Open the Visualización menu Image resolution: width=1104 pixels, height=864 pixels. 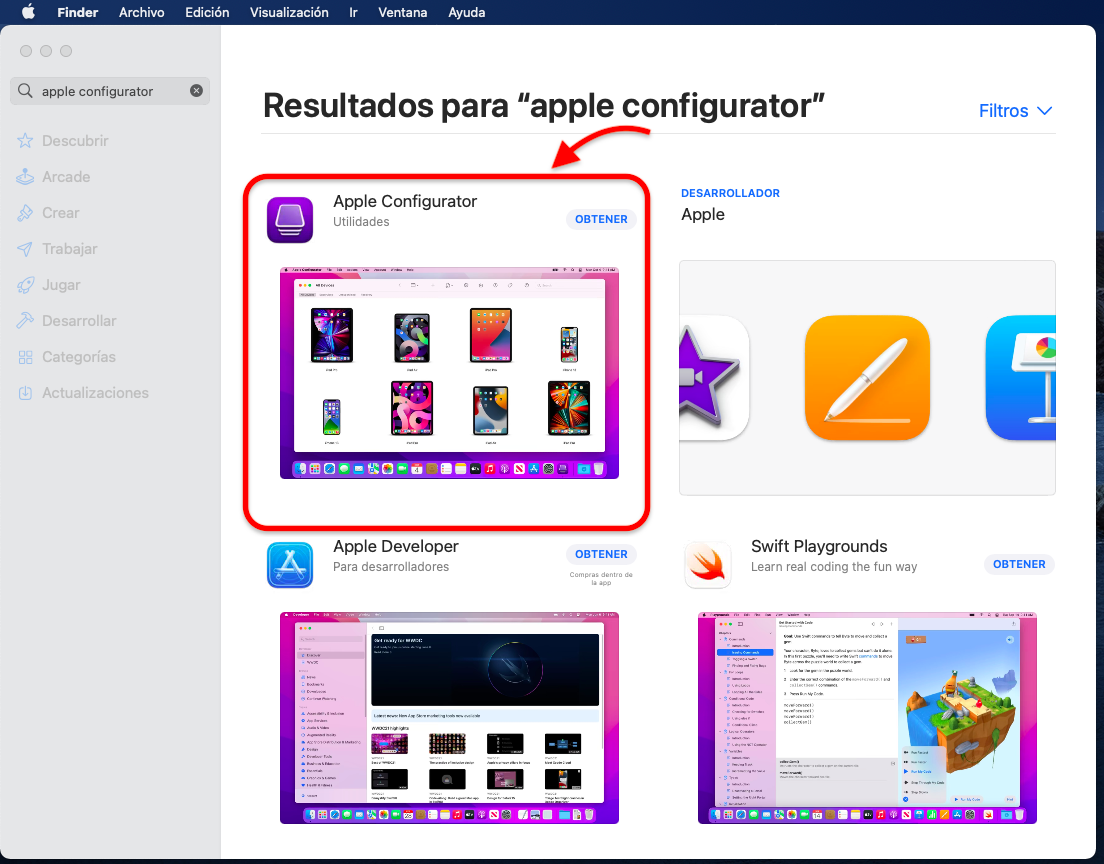point(289,12)
